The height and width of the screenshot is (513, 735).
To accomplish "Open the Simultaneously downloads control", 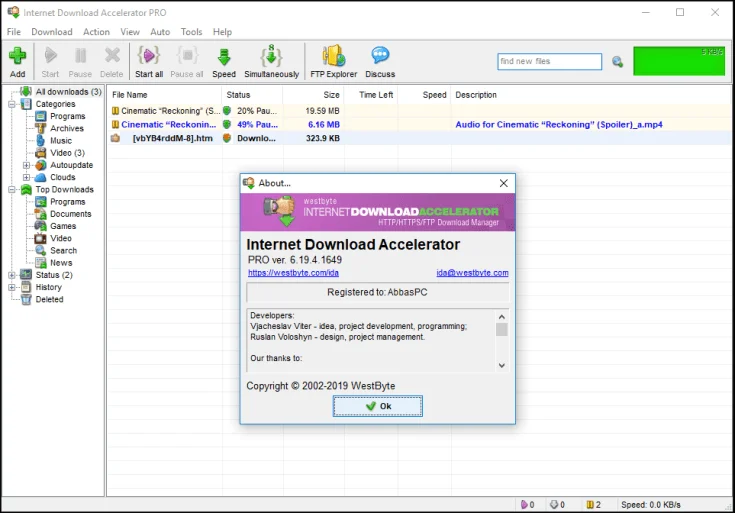I will (x=271, y=61).
